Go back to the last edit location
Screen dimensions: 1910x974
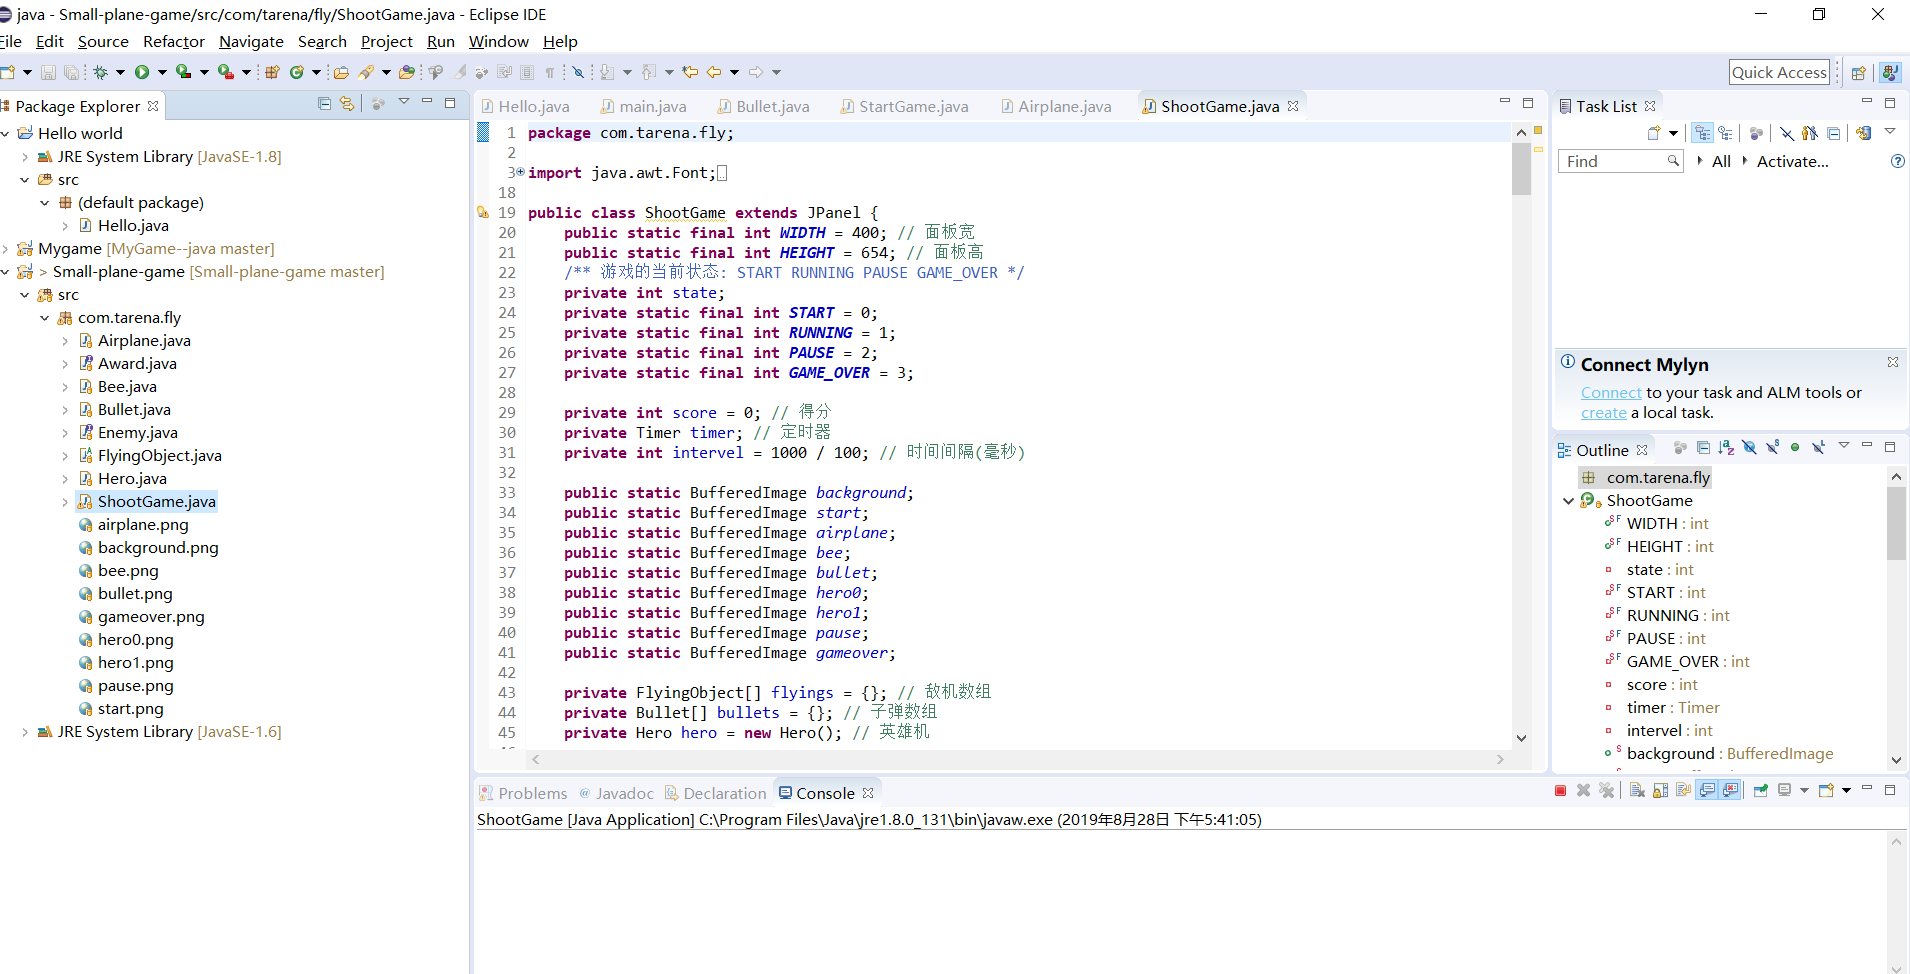[690, 72]
